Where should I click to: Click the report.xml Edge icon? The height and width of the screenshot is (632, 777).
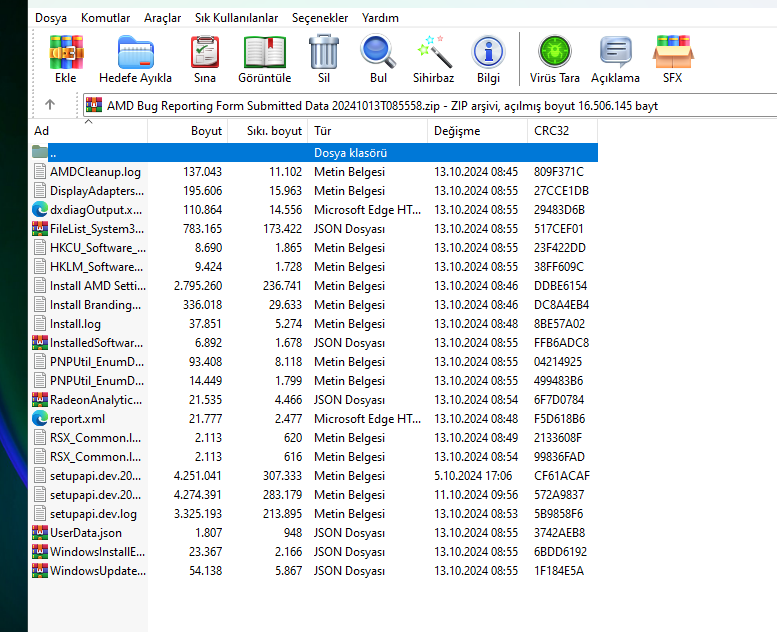(x=40, y=418)
